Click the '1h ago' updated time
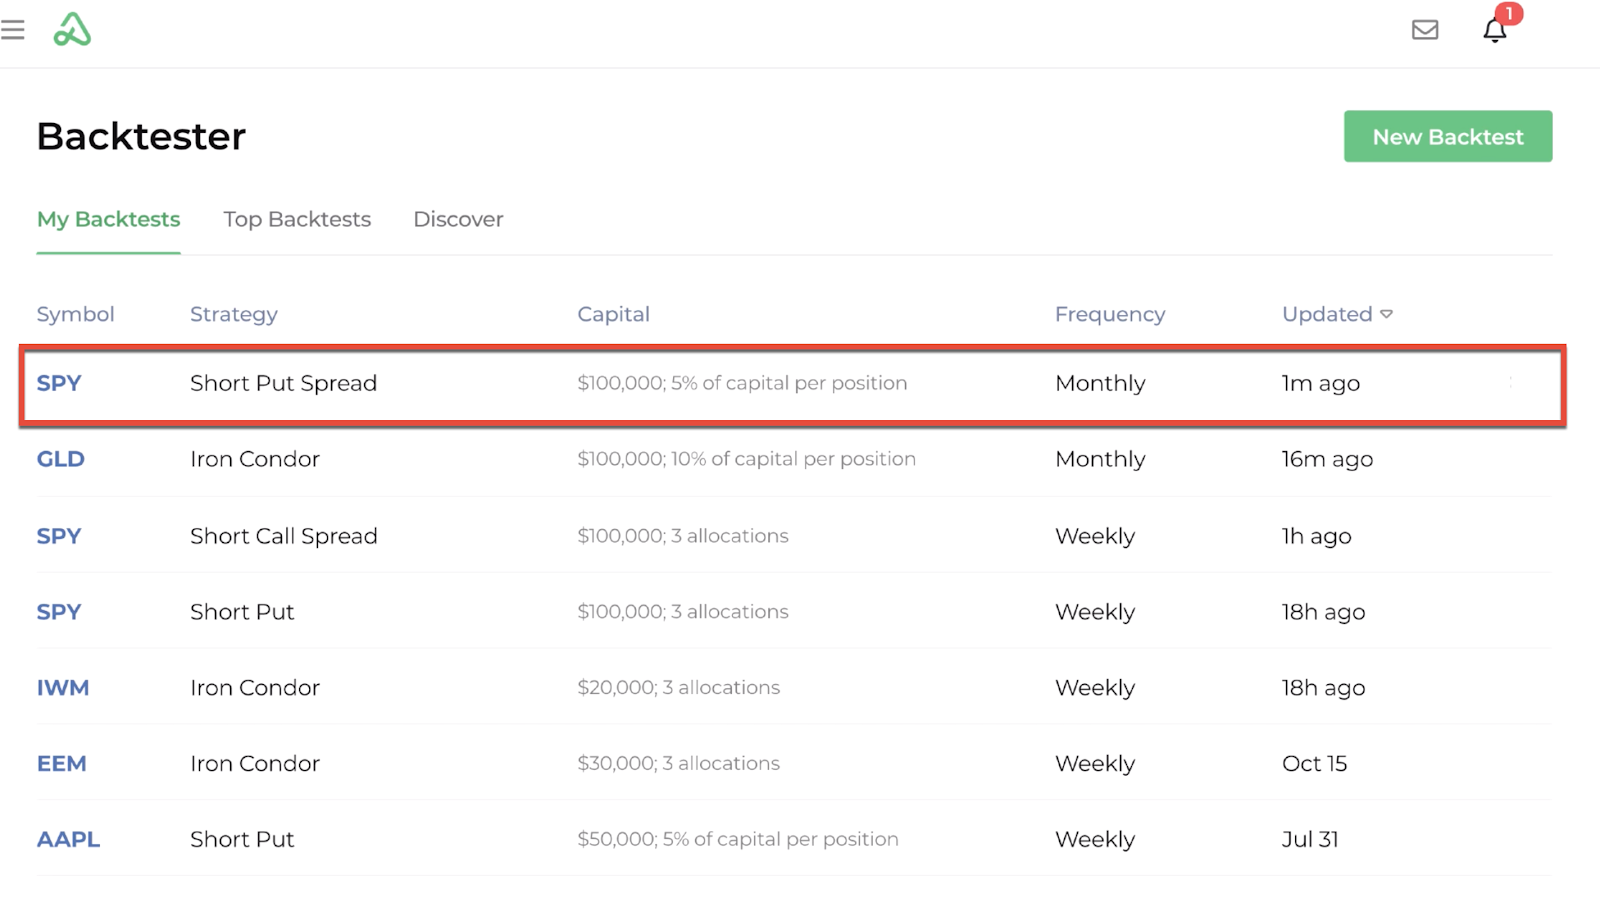This screenshot has height=903, width=1600. pos(1316,536)
